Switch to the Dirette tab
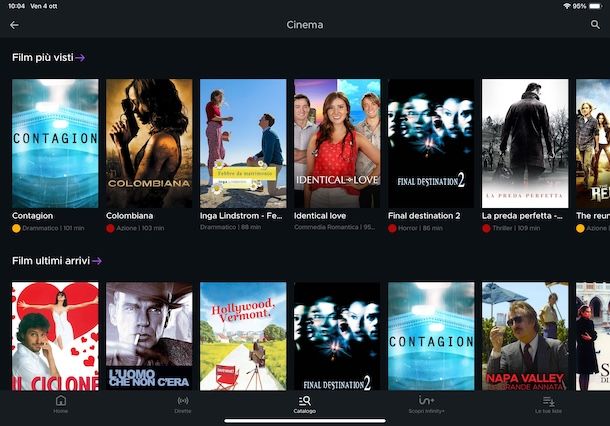 point(183,404)
